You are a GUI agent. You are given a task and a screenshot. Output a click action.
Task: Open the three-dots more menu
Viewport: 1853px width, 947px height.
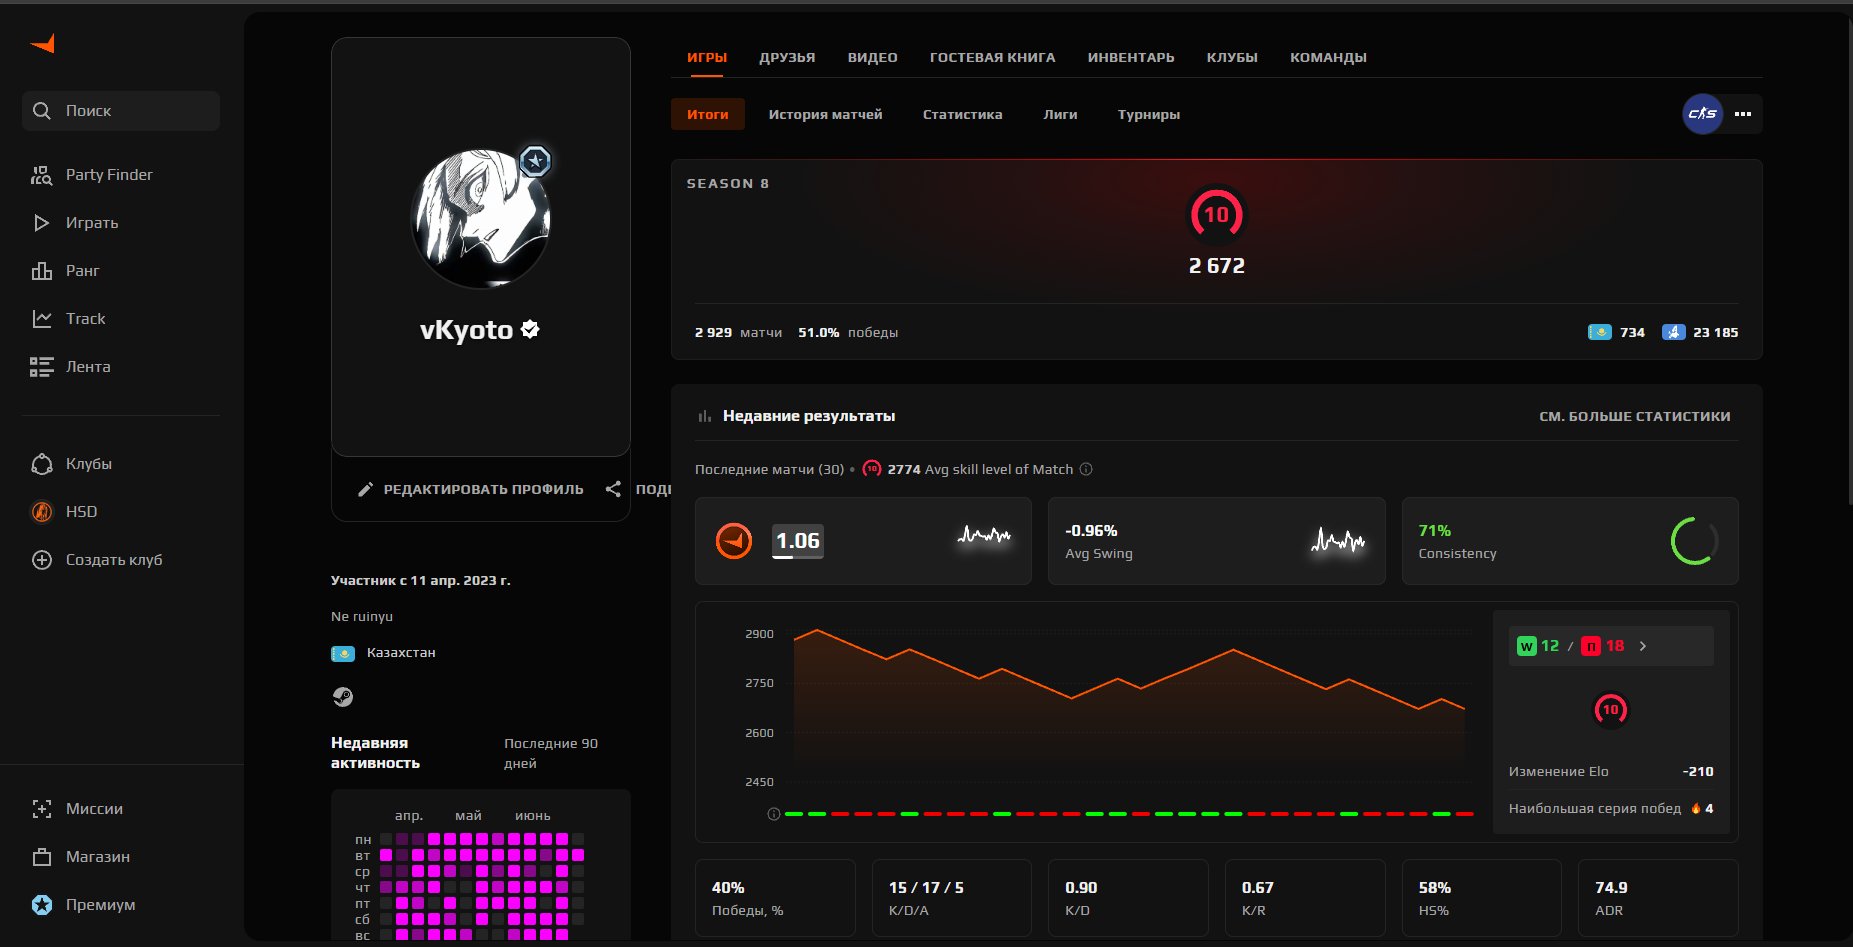[x=1743, y=114]
